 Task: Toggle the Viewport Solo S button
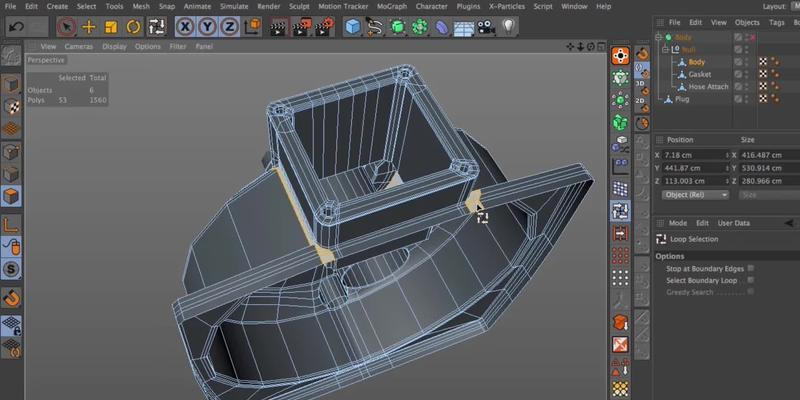click(11, 269)
